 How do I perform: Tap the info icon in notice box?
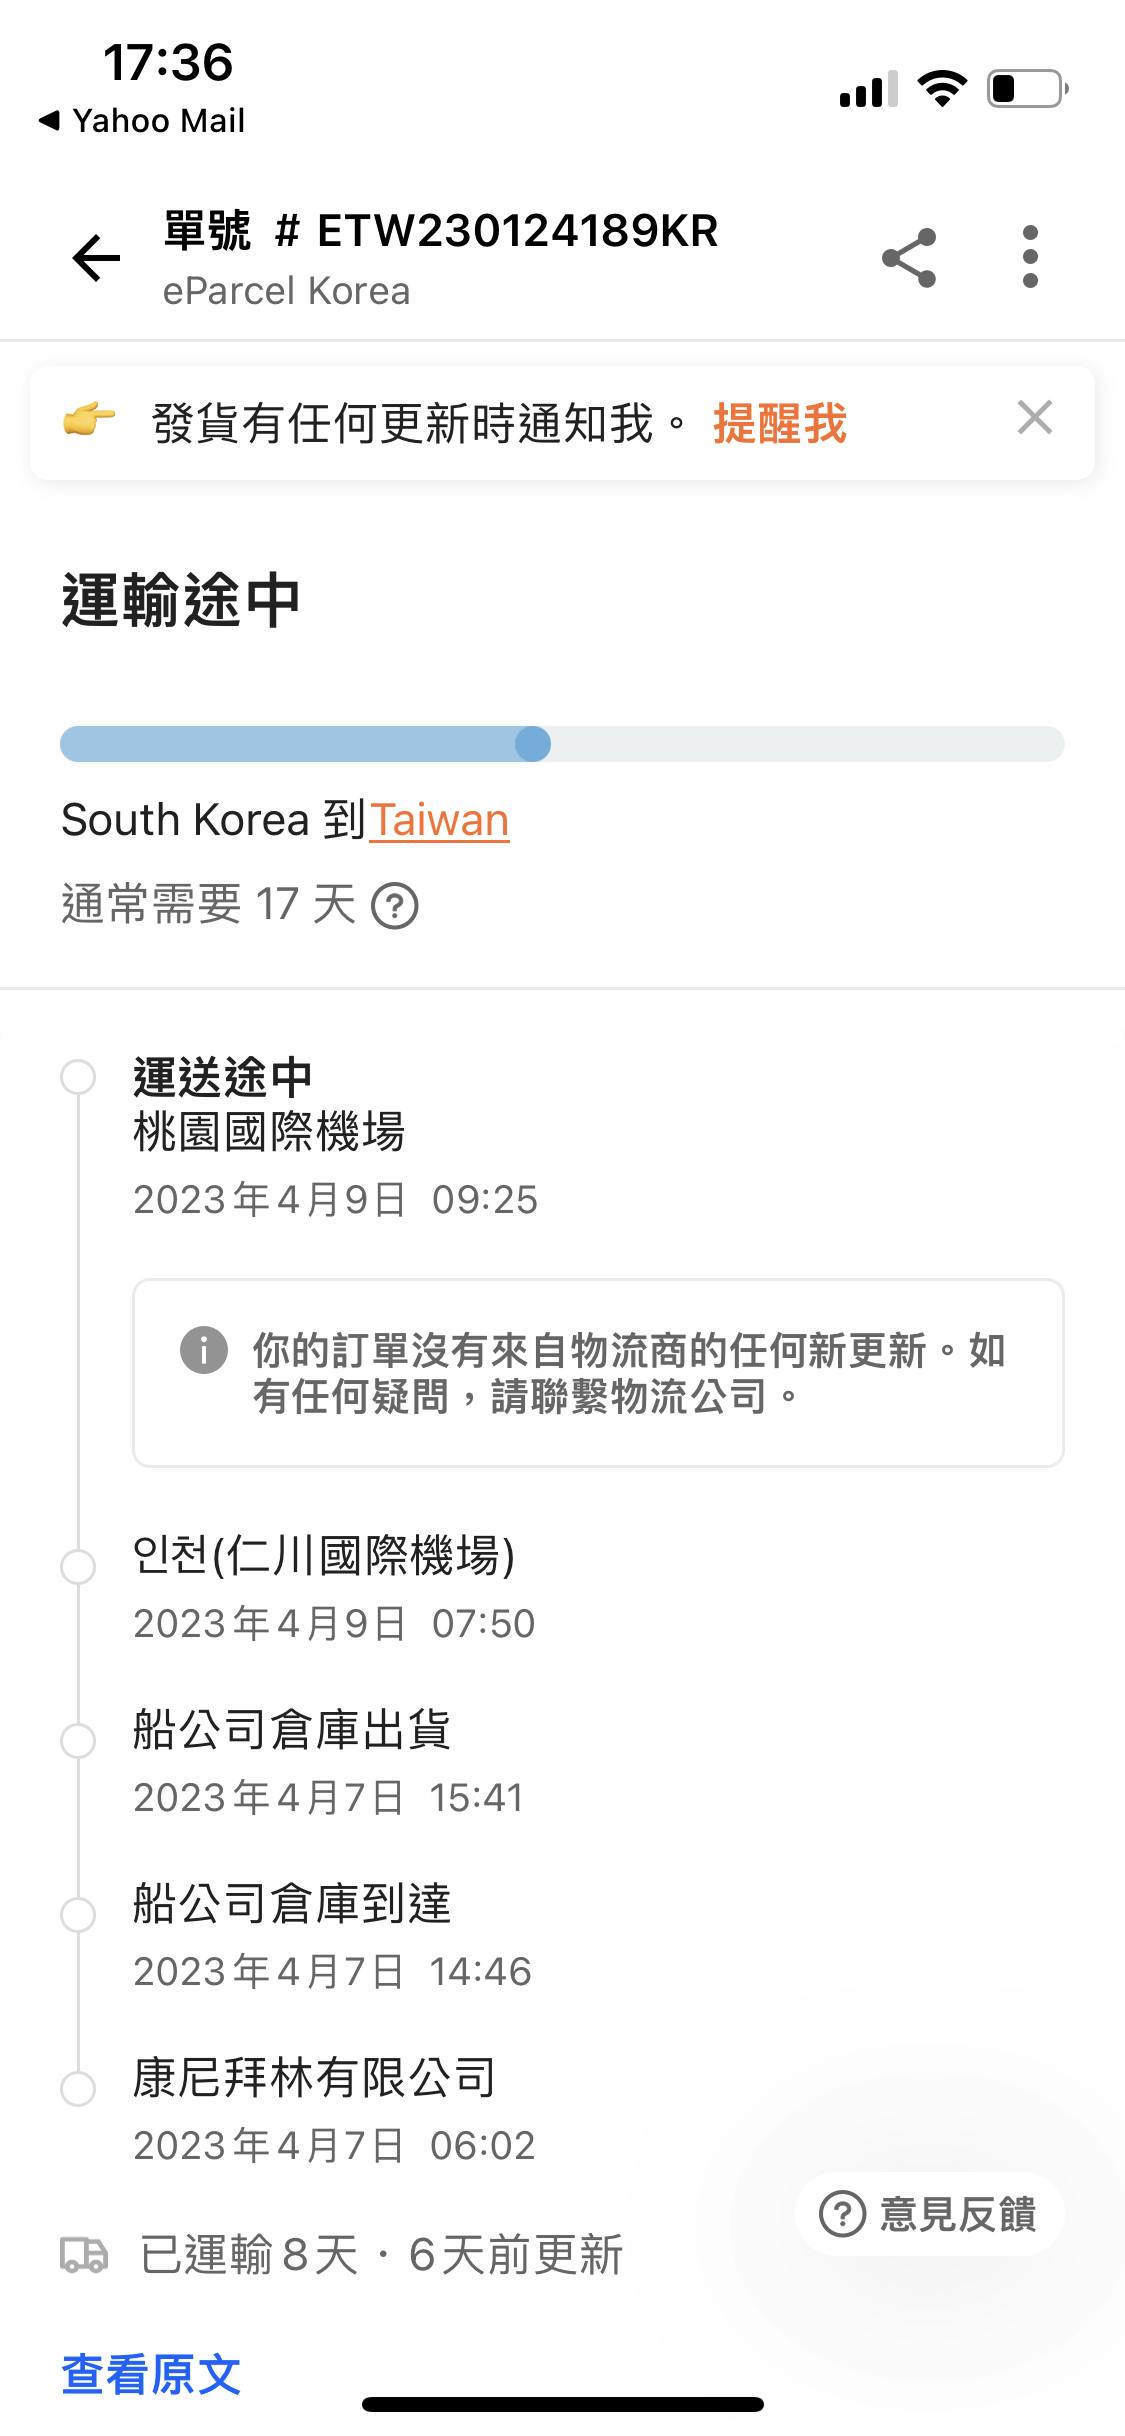coord(204,1350)
